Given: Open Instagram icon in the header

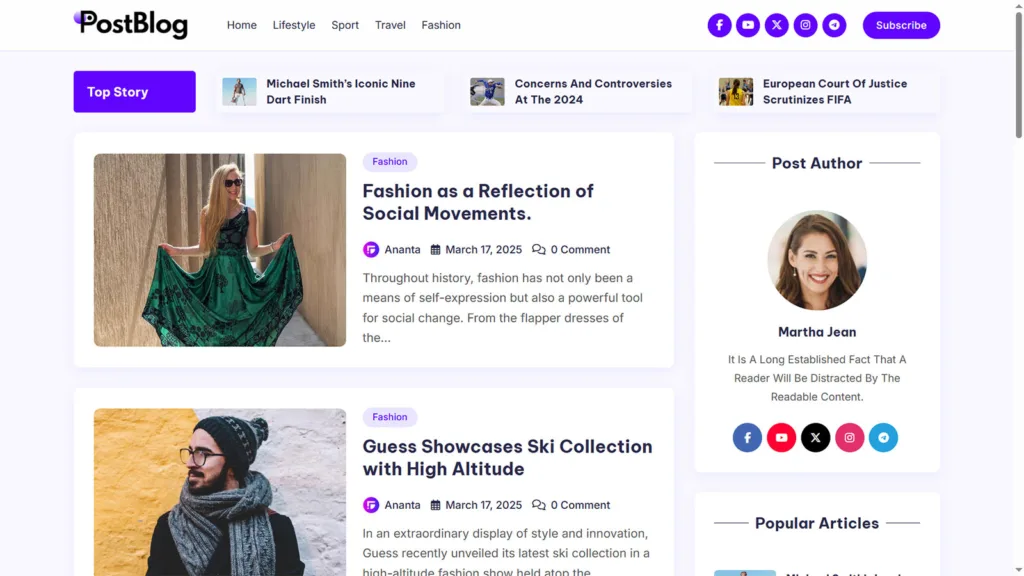Looking at the screenshot, I should tap(805, 25).
